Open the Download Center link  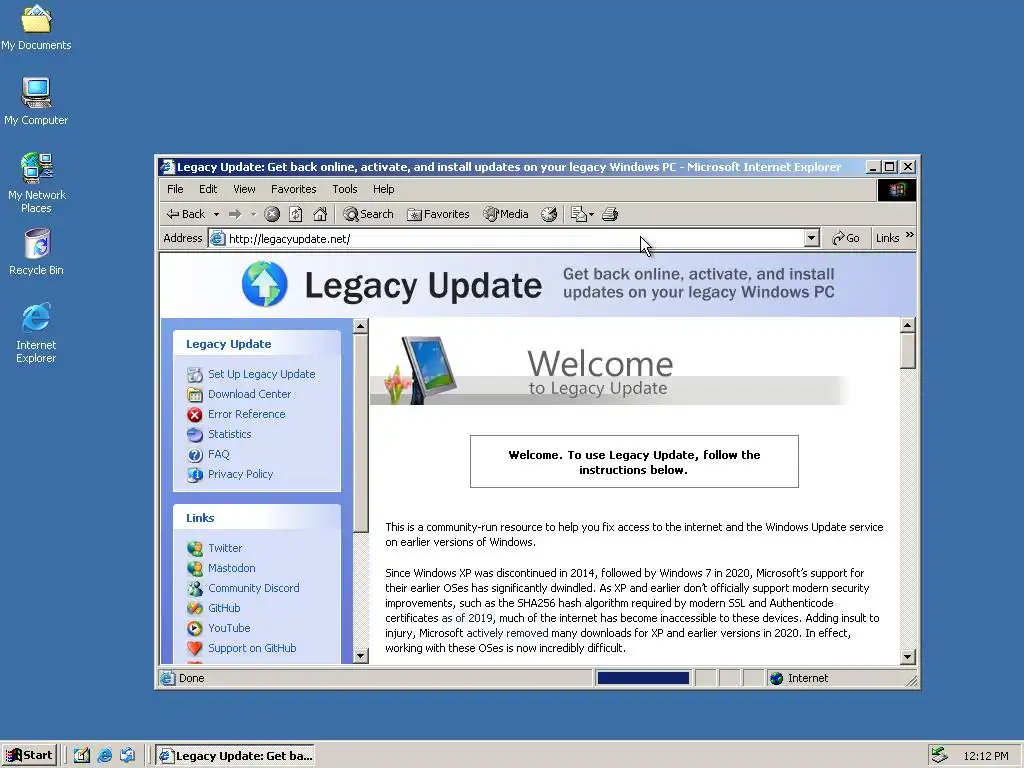(x=249, y=394)
